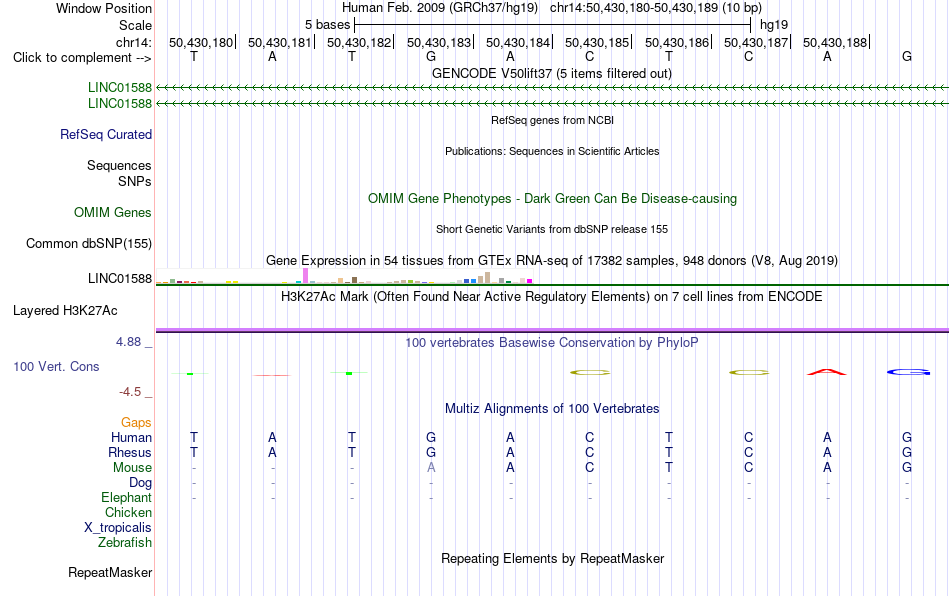Click the Dog species row label
Image resolution: width=950 pixels, height=596 pixels.
point(140,483)
